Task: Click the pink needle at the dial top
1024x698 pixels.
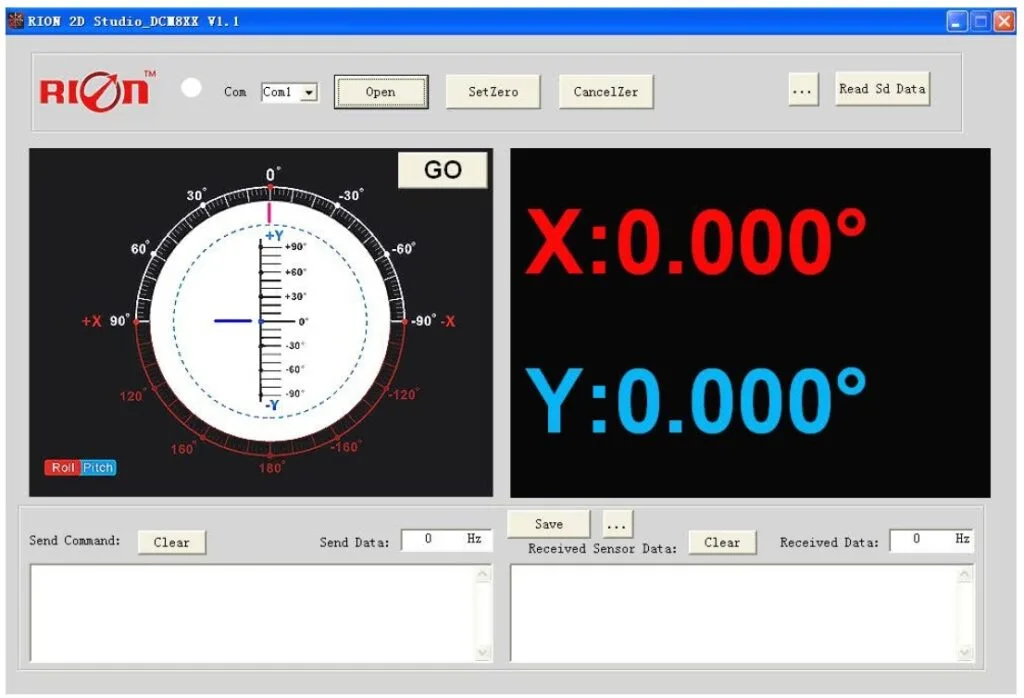Action: coord(268,213)
